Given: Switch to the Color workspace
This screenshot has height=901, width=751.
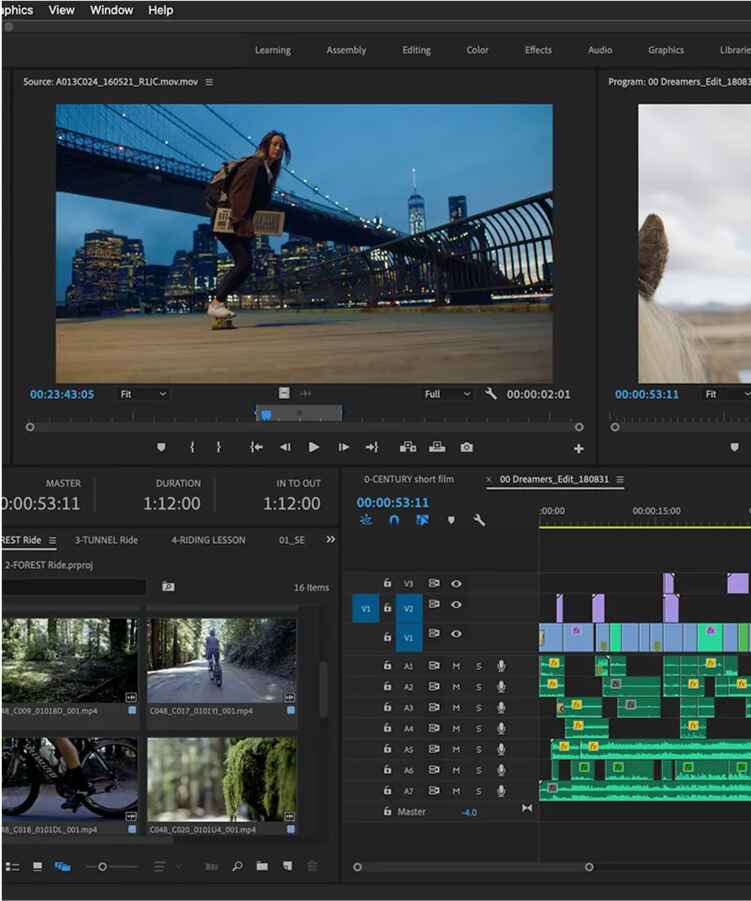Looking at the screenshot, I should click(x=478, y=50).
